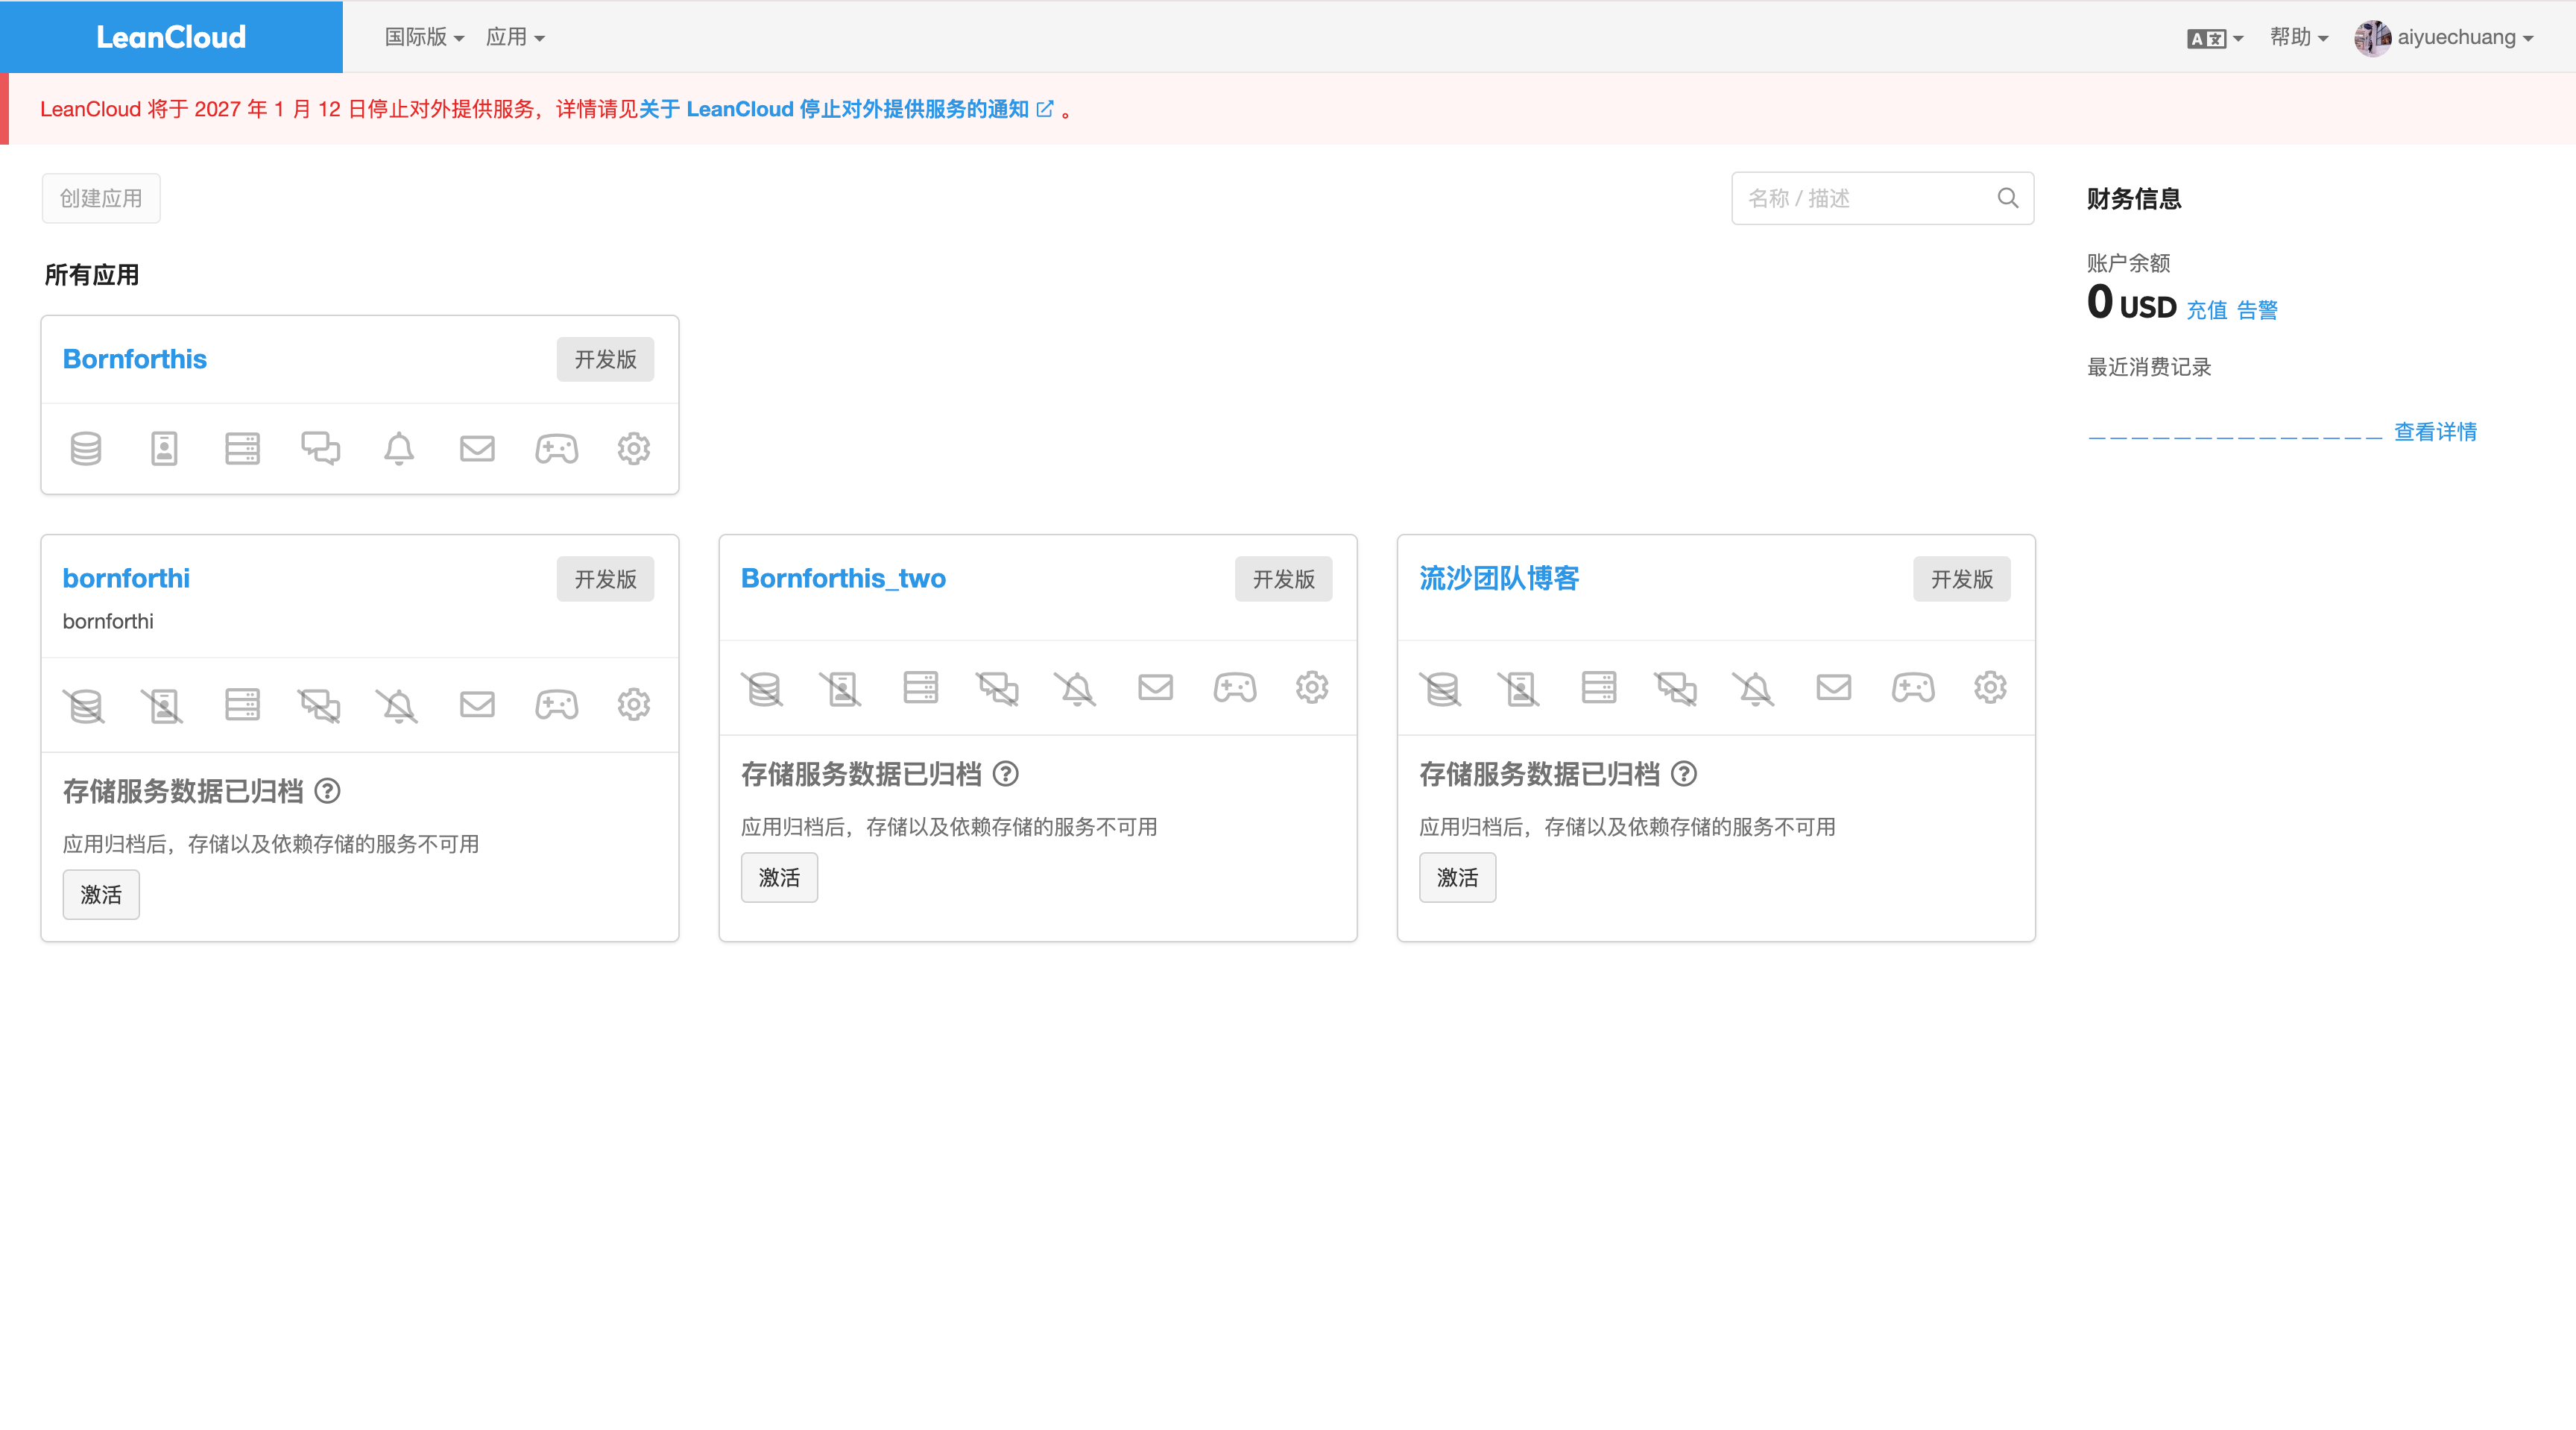This screenshot has height=1430, width=2576.
Task: Activate the archived bornforthi app
Action: click(101, 894)
